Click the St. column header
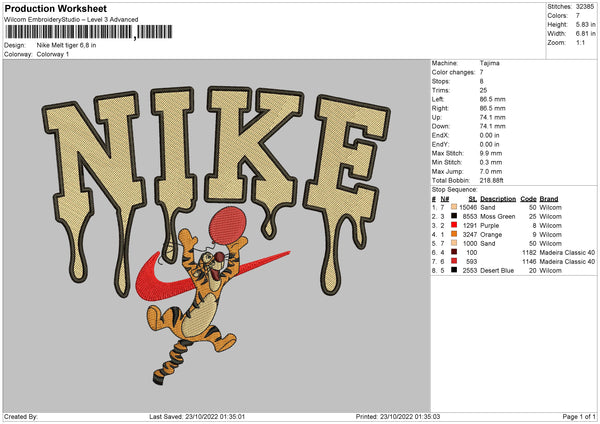The height and width of the screenshot is (424, 600). [473, 199]
